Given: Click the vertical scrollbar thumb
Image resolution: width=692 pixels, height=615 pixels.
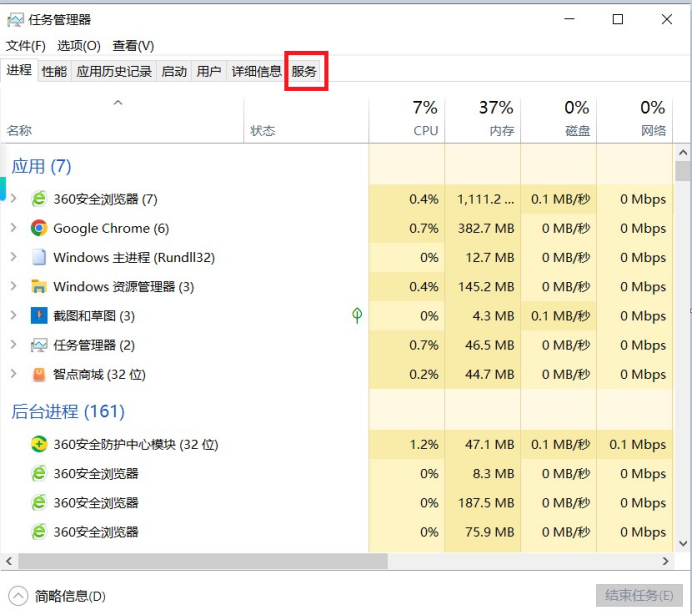Looking at the screenshot, I should click(683, 171).
